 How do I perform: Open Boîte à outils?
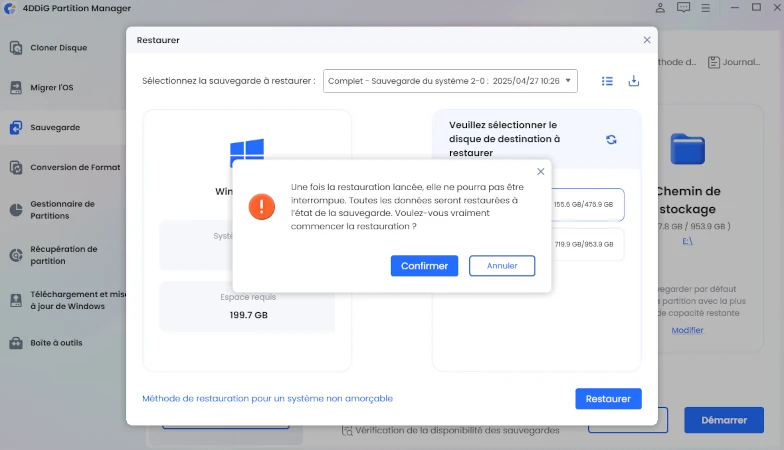click(63, 343)
